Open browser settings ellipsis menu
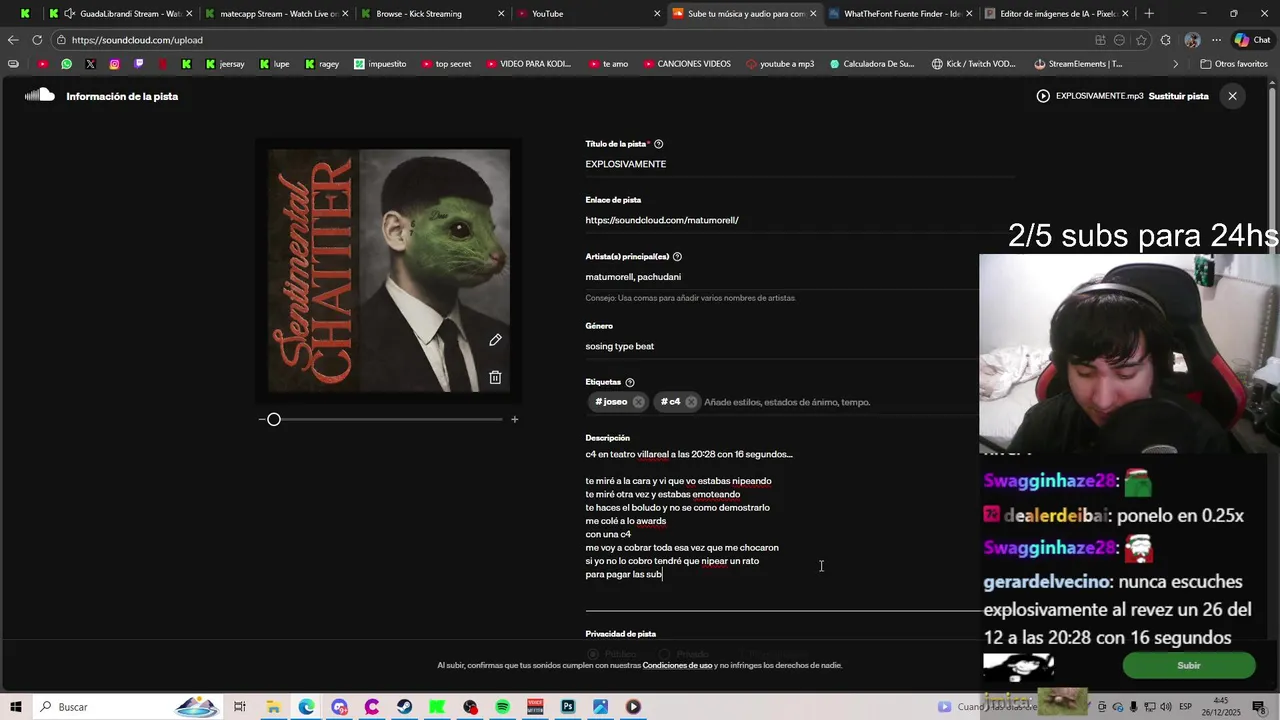The height and width of the screenshot is (720, 1280). (x=1216, y=40)
